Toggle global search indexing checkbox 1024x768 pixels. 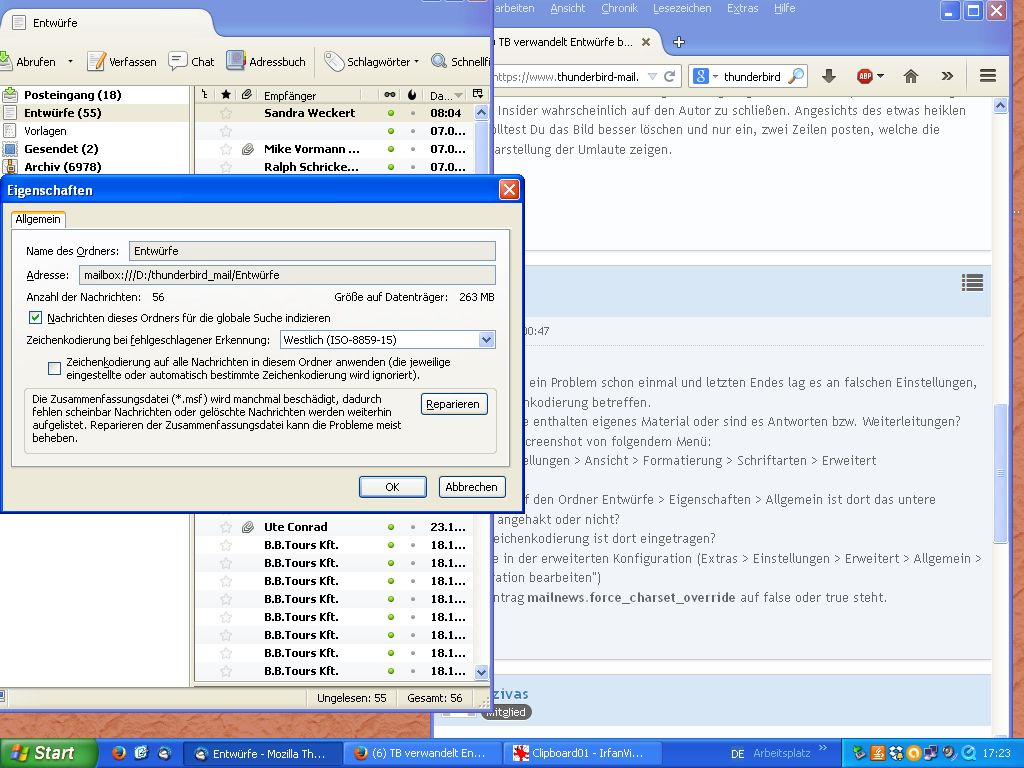36,318
